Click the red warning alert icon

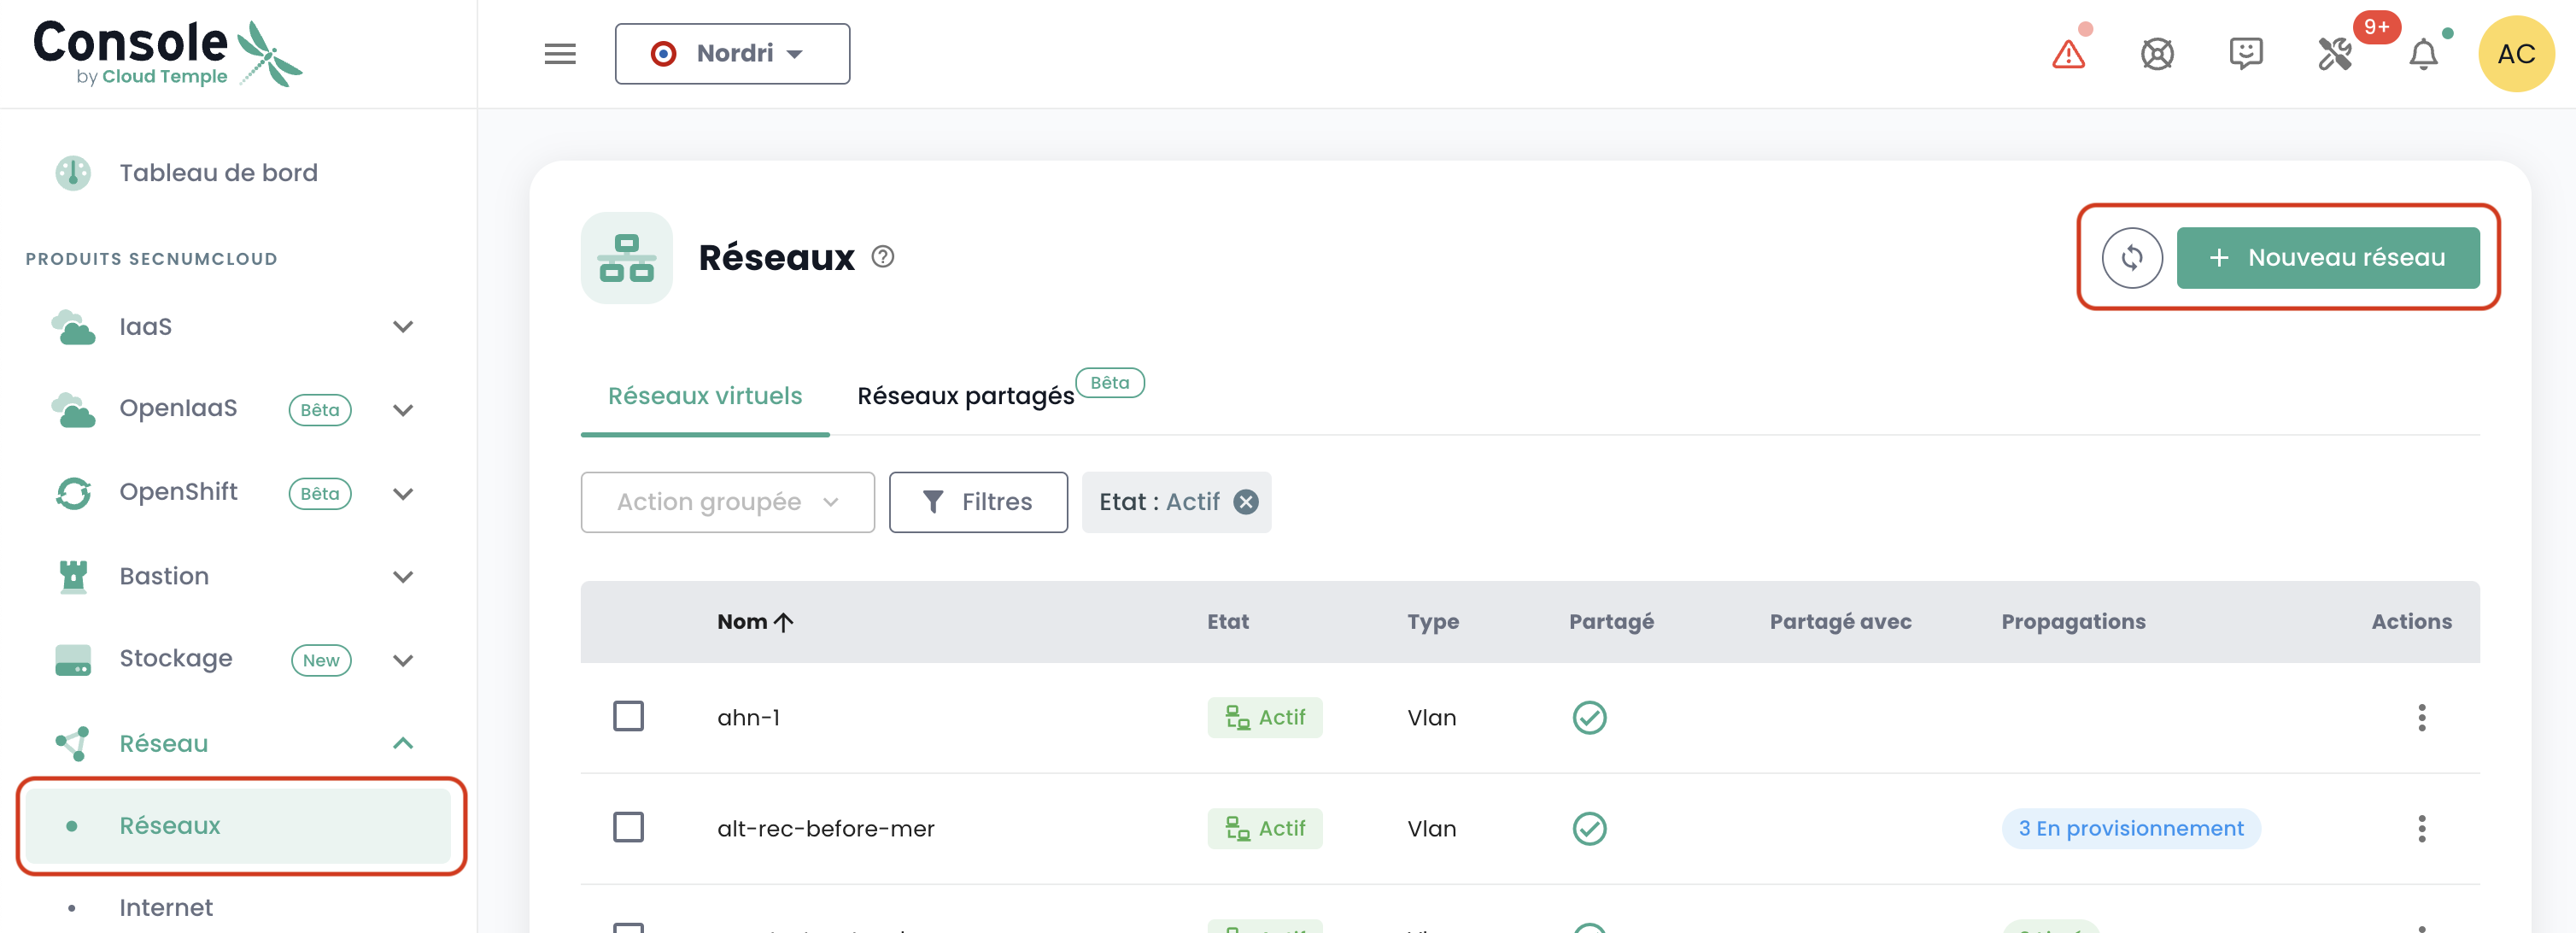point(2068,54)
